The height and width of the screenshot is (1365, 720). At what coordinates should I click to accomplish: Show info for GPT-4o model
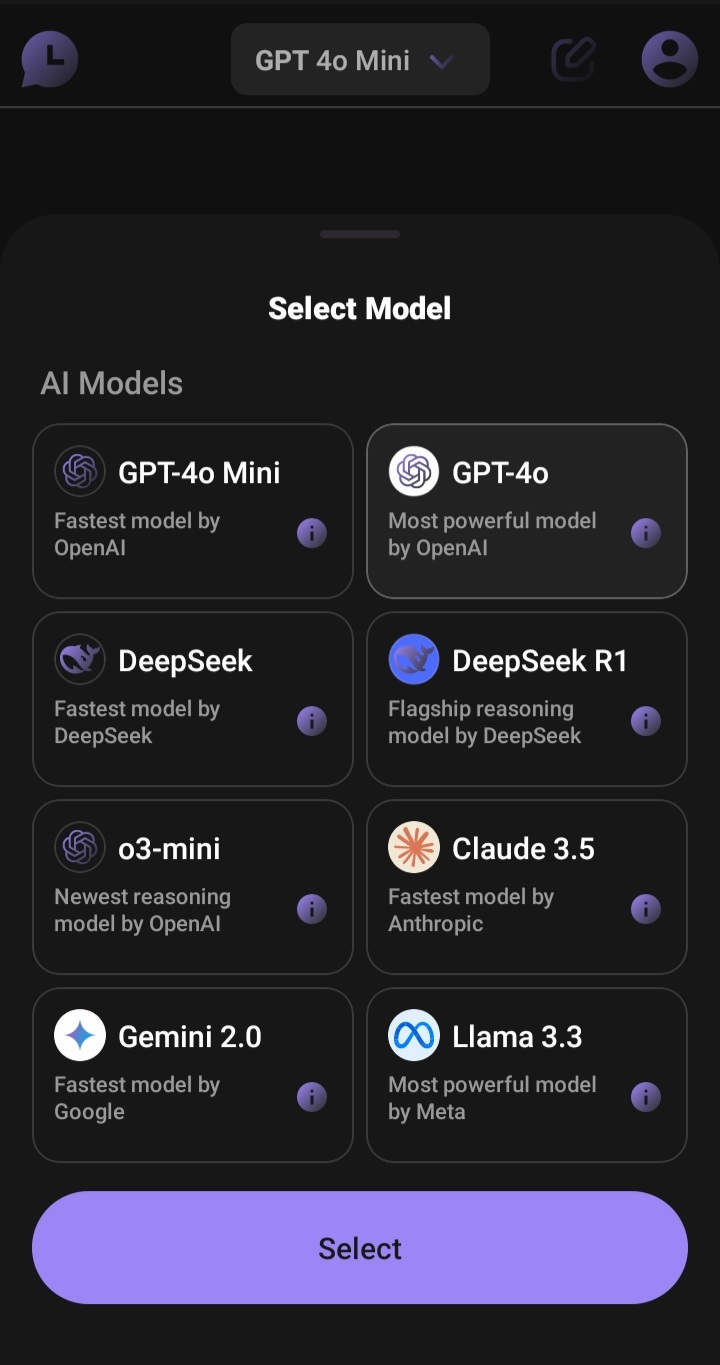point(646,533)
